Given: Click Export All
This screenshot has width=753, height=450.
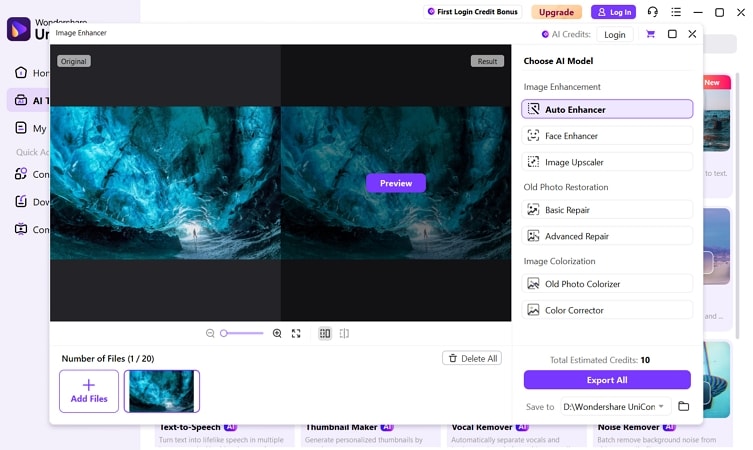Looking at the screenshot, I should click(607, 379).
